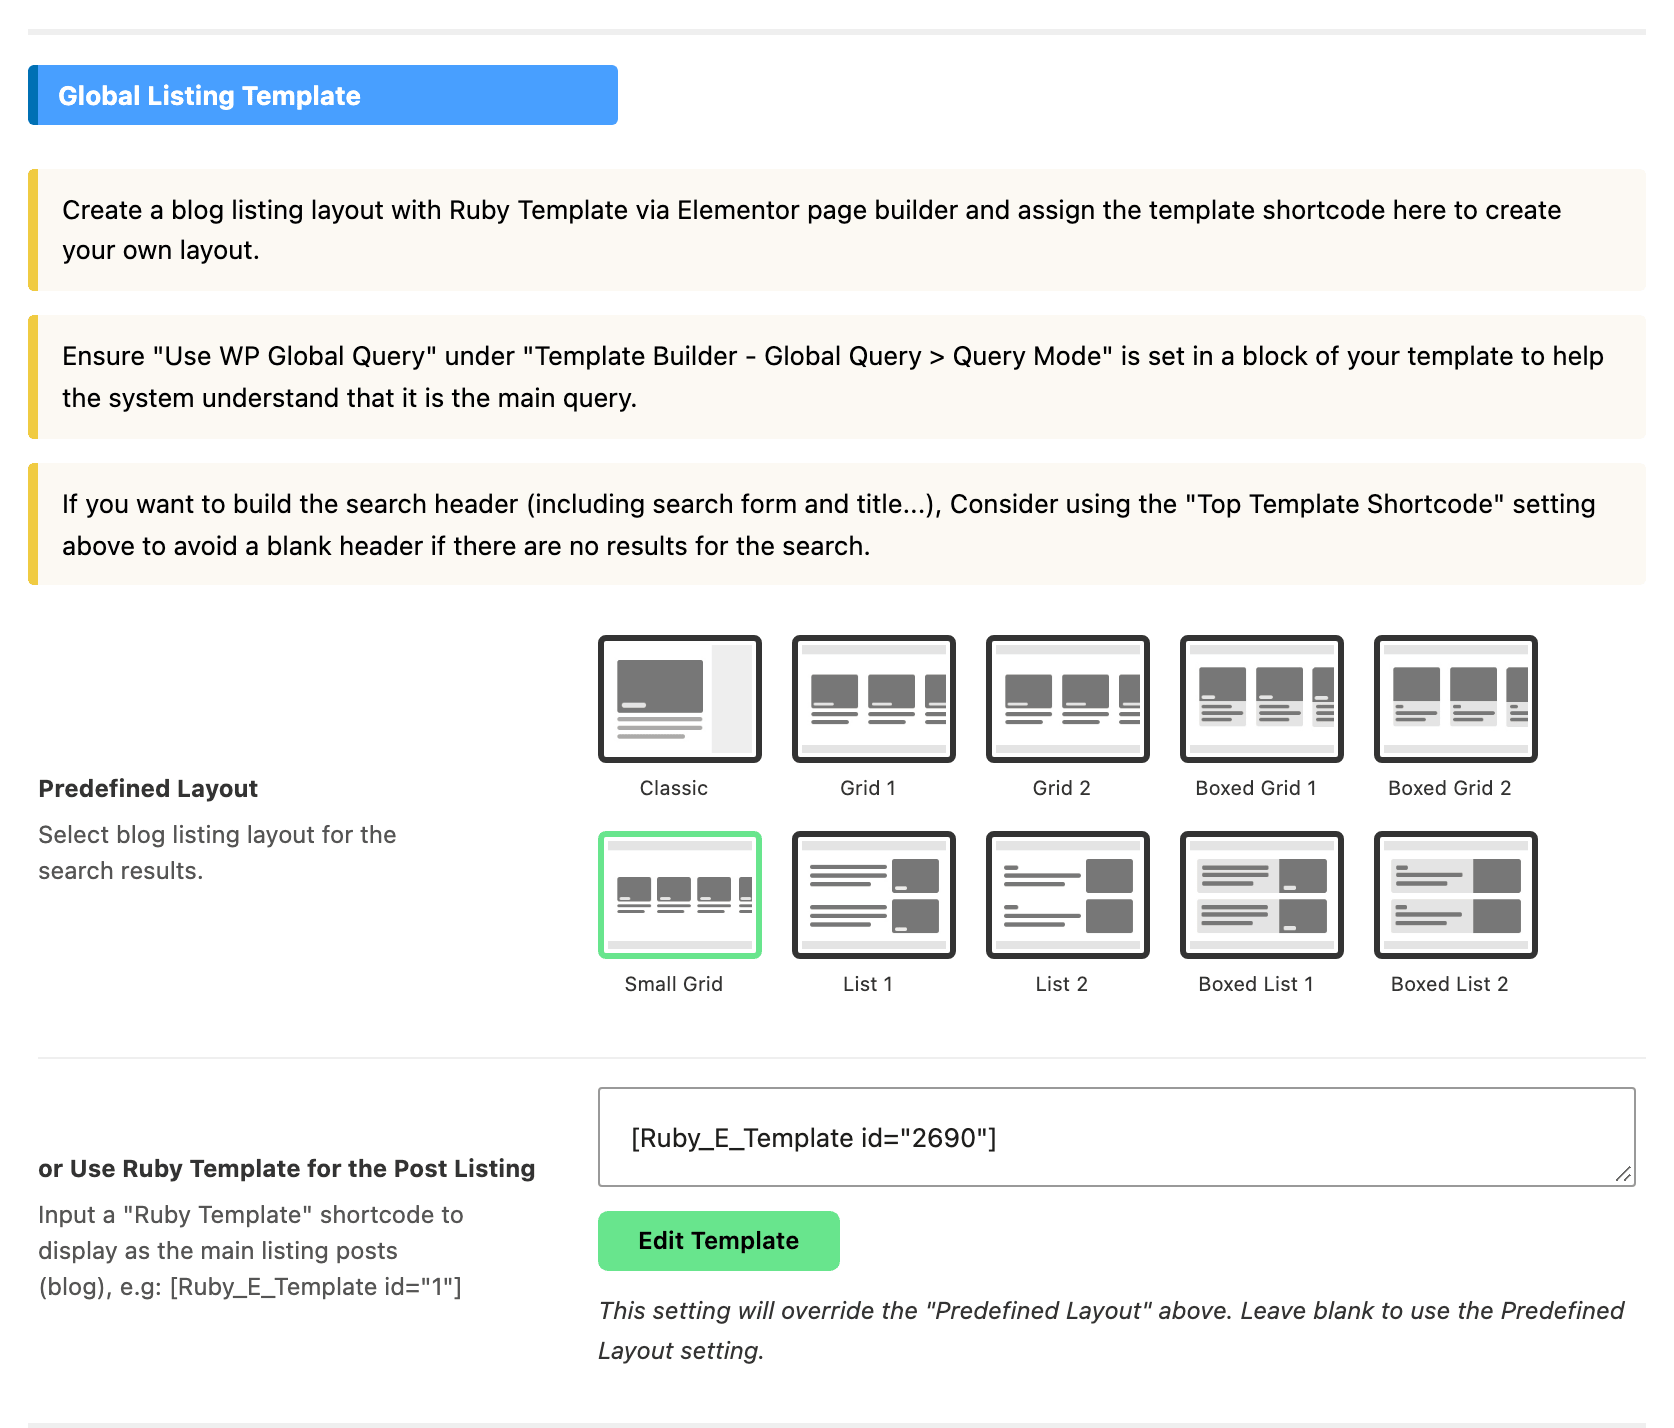Click the 'Create a blog listing layout' notice
This screenshot has width=1674, height=1428.
click(837, 230)
